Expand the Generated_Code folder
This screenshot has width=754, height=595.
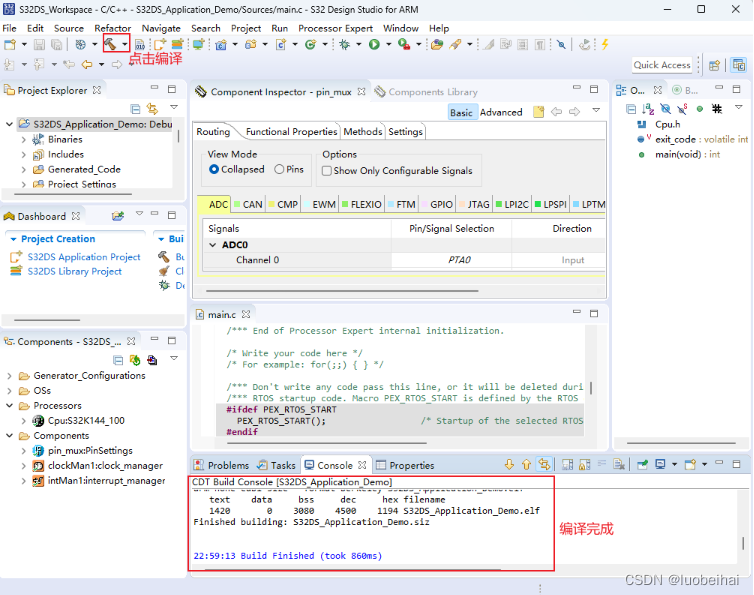pyautogui.click(x=24, y=169)
